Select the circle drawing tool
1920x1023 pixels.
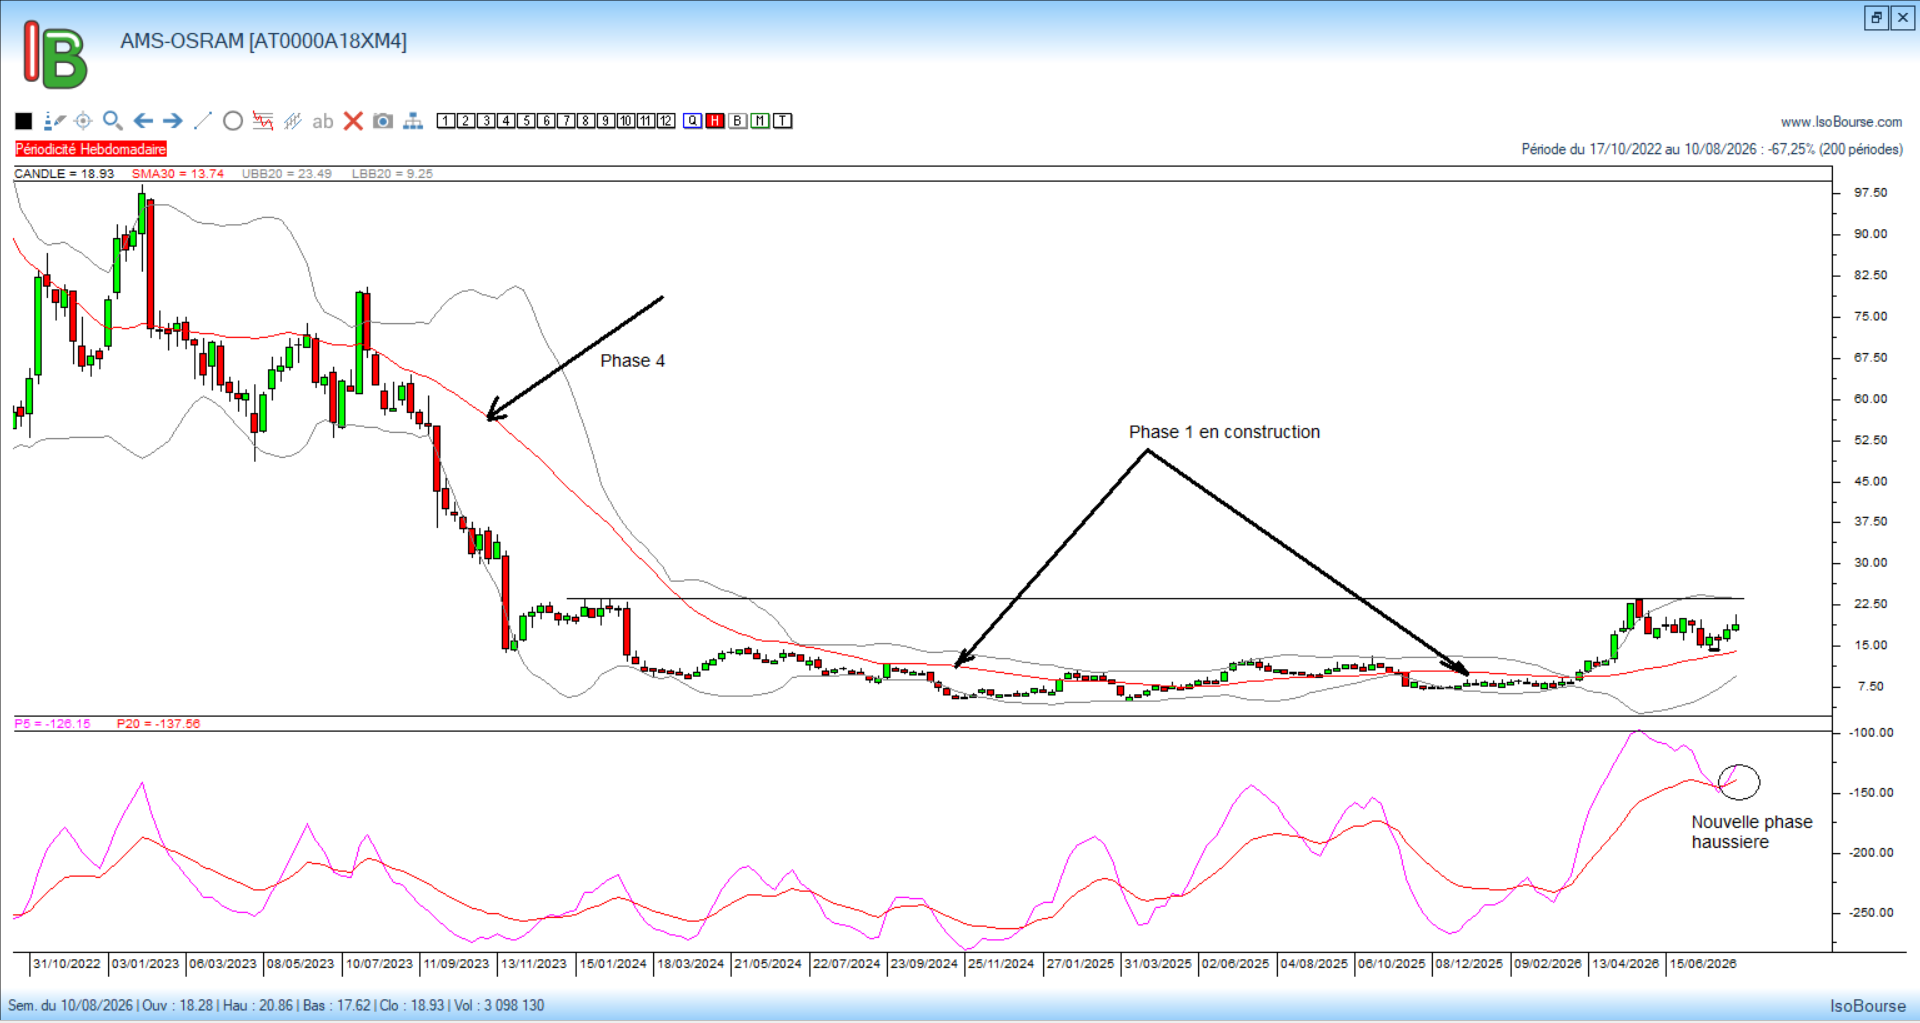click(233, 121)
